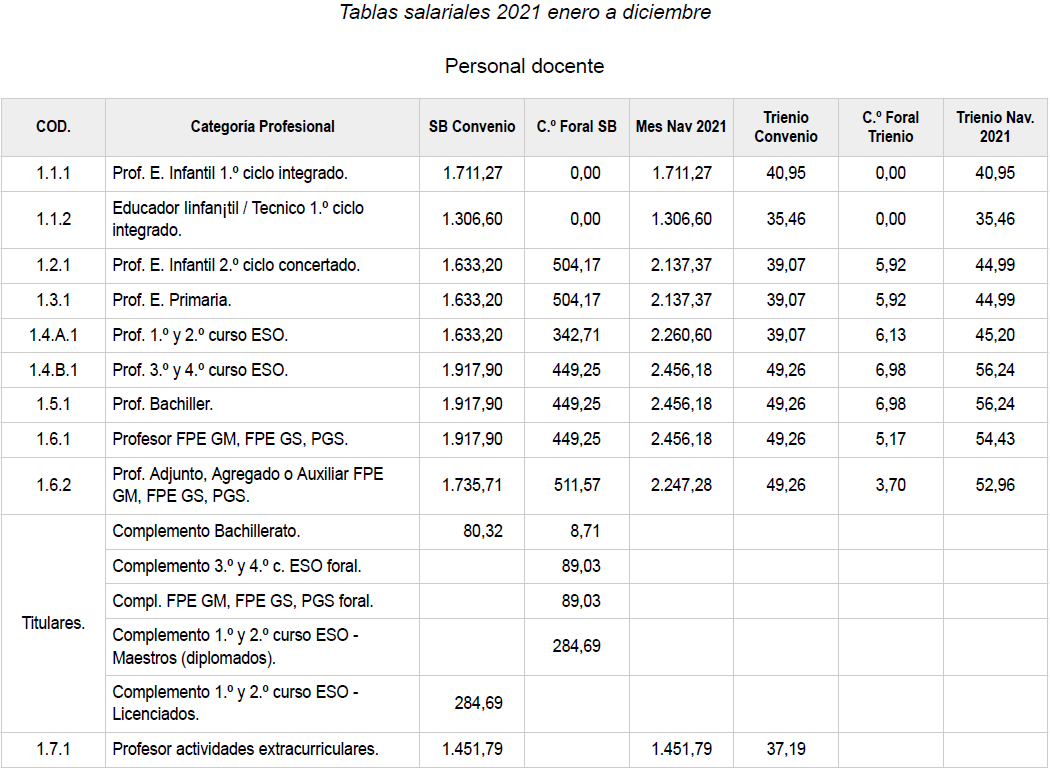Select the 'Mes Nav 2021' column header
Viewport: 1050px width, 770px height.
coord(680,127)
